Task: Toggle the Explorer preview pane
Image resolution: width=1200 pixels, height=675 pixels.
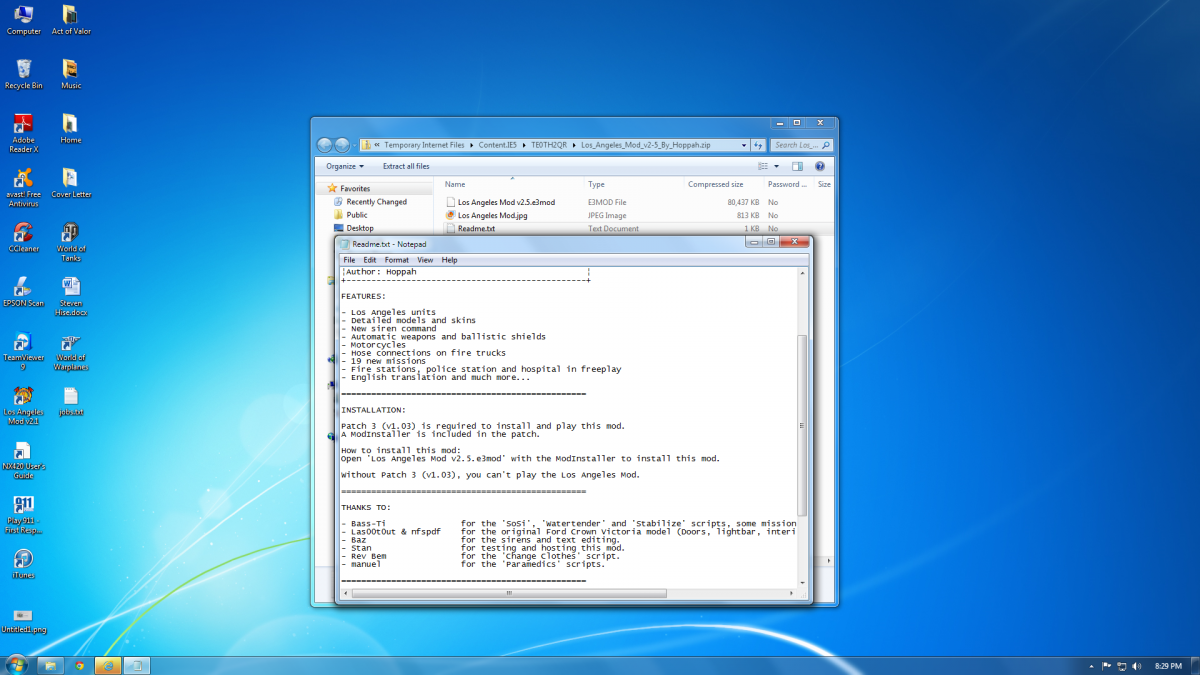Action: click(x=797, y=166)
